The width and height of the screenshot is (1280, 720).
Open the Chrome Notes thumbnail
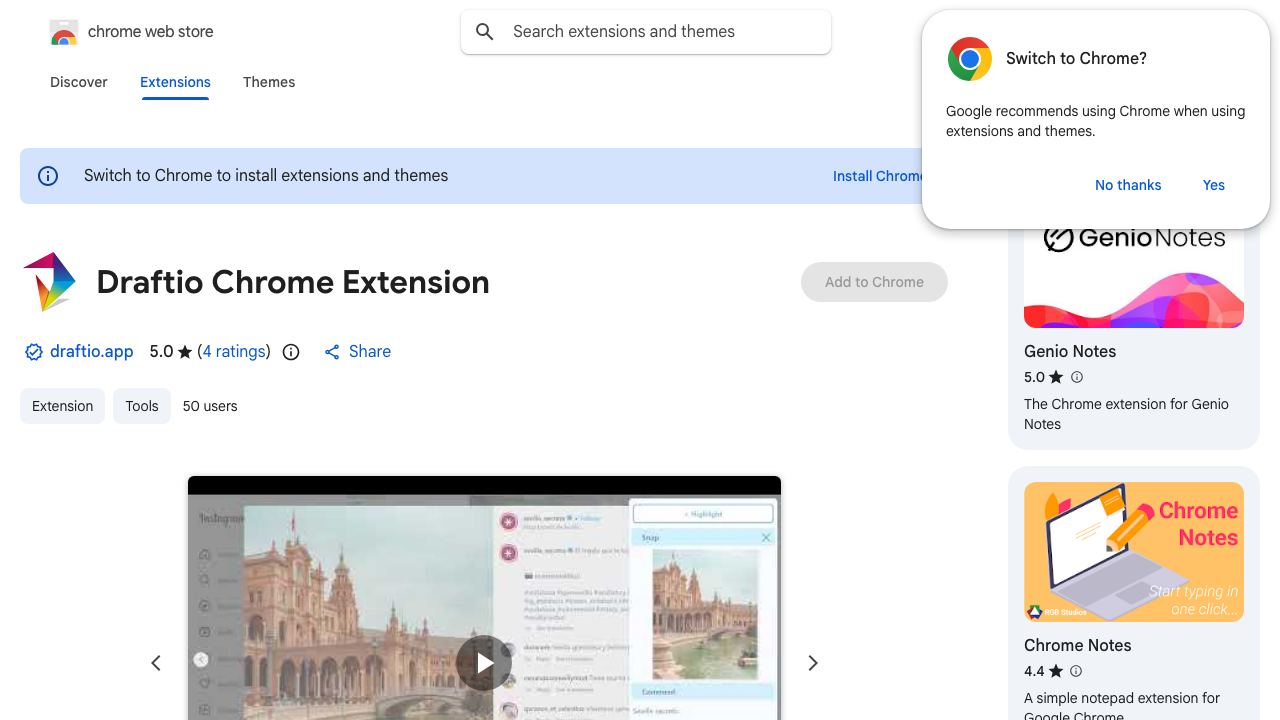(x=1134, y=552)
